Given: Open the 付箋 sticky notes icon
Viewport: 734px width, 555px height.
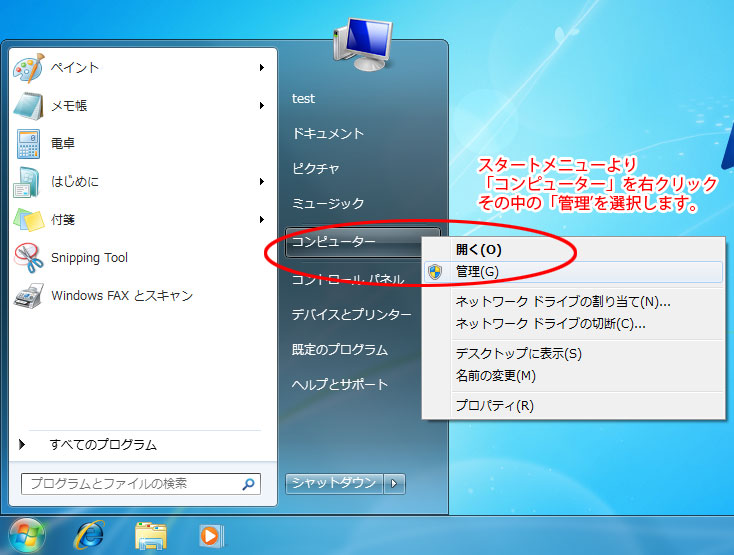Looking at the screenshot, I should click(29, 220).
